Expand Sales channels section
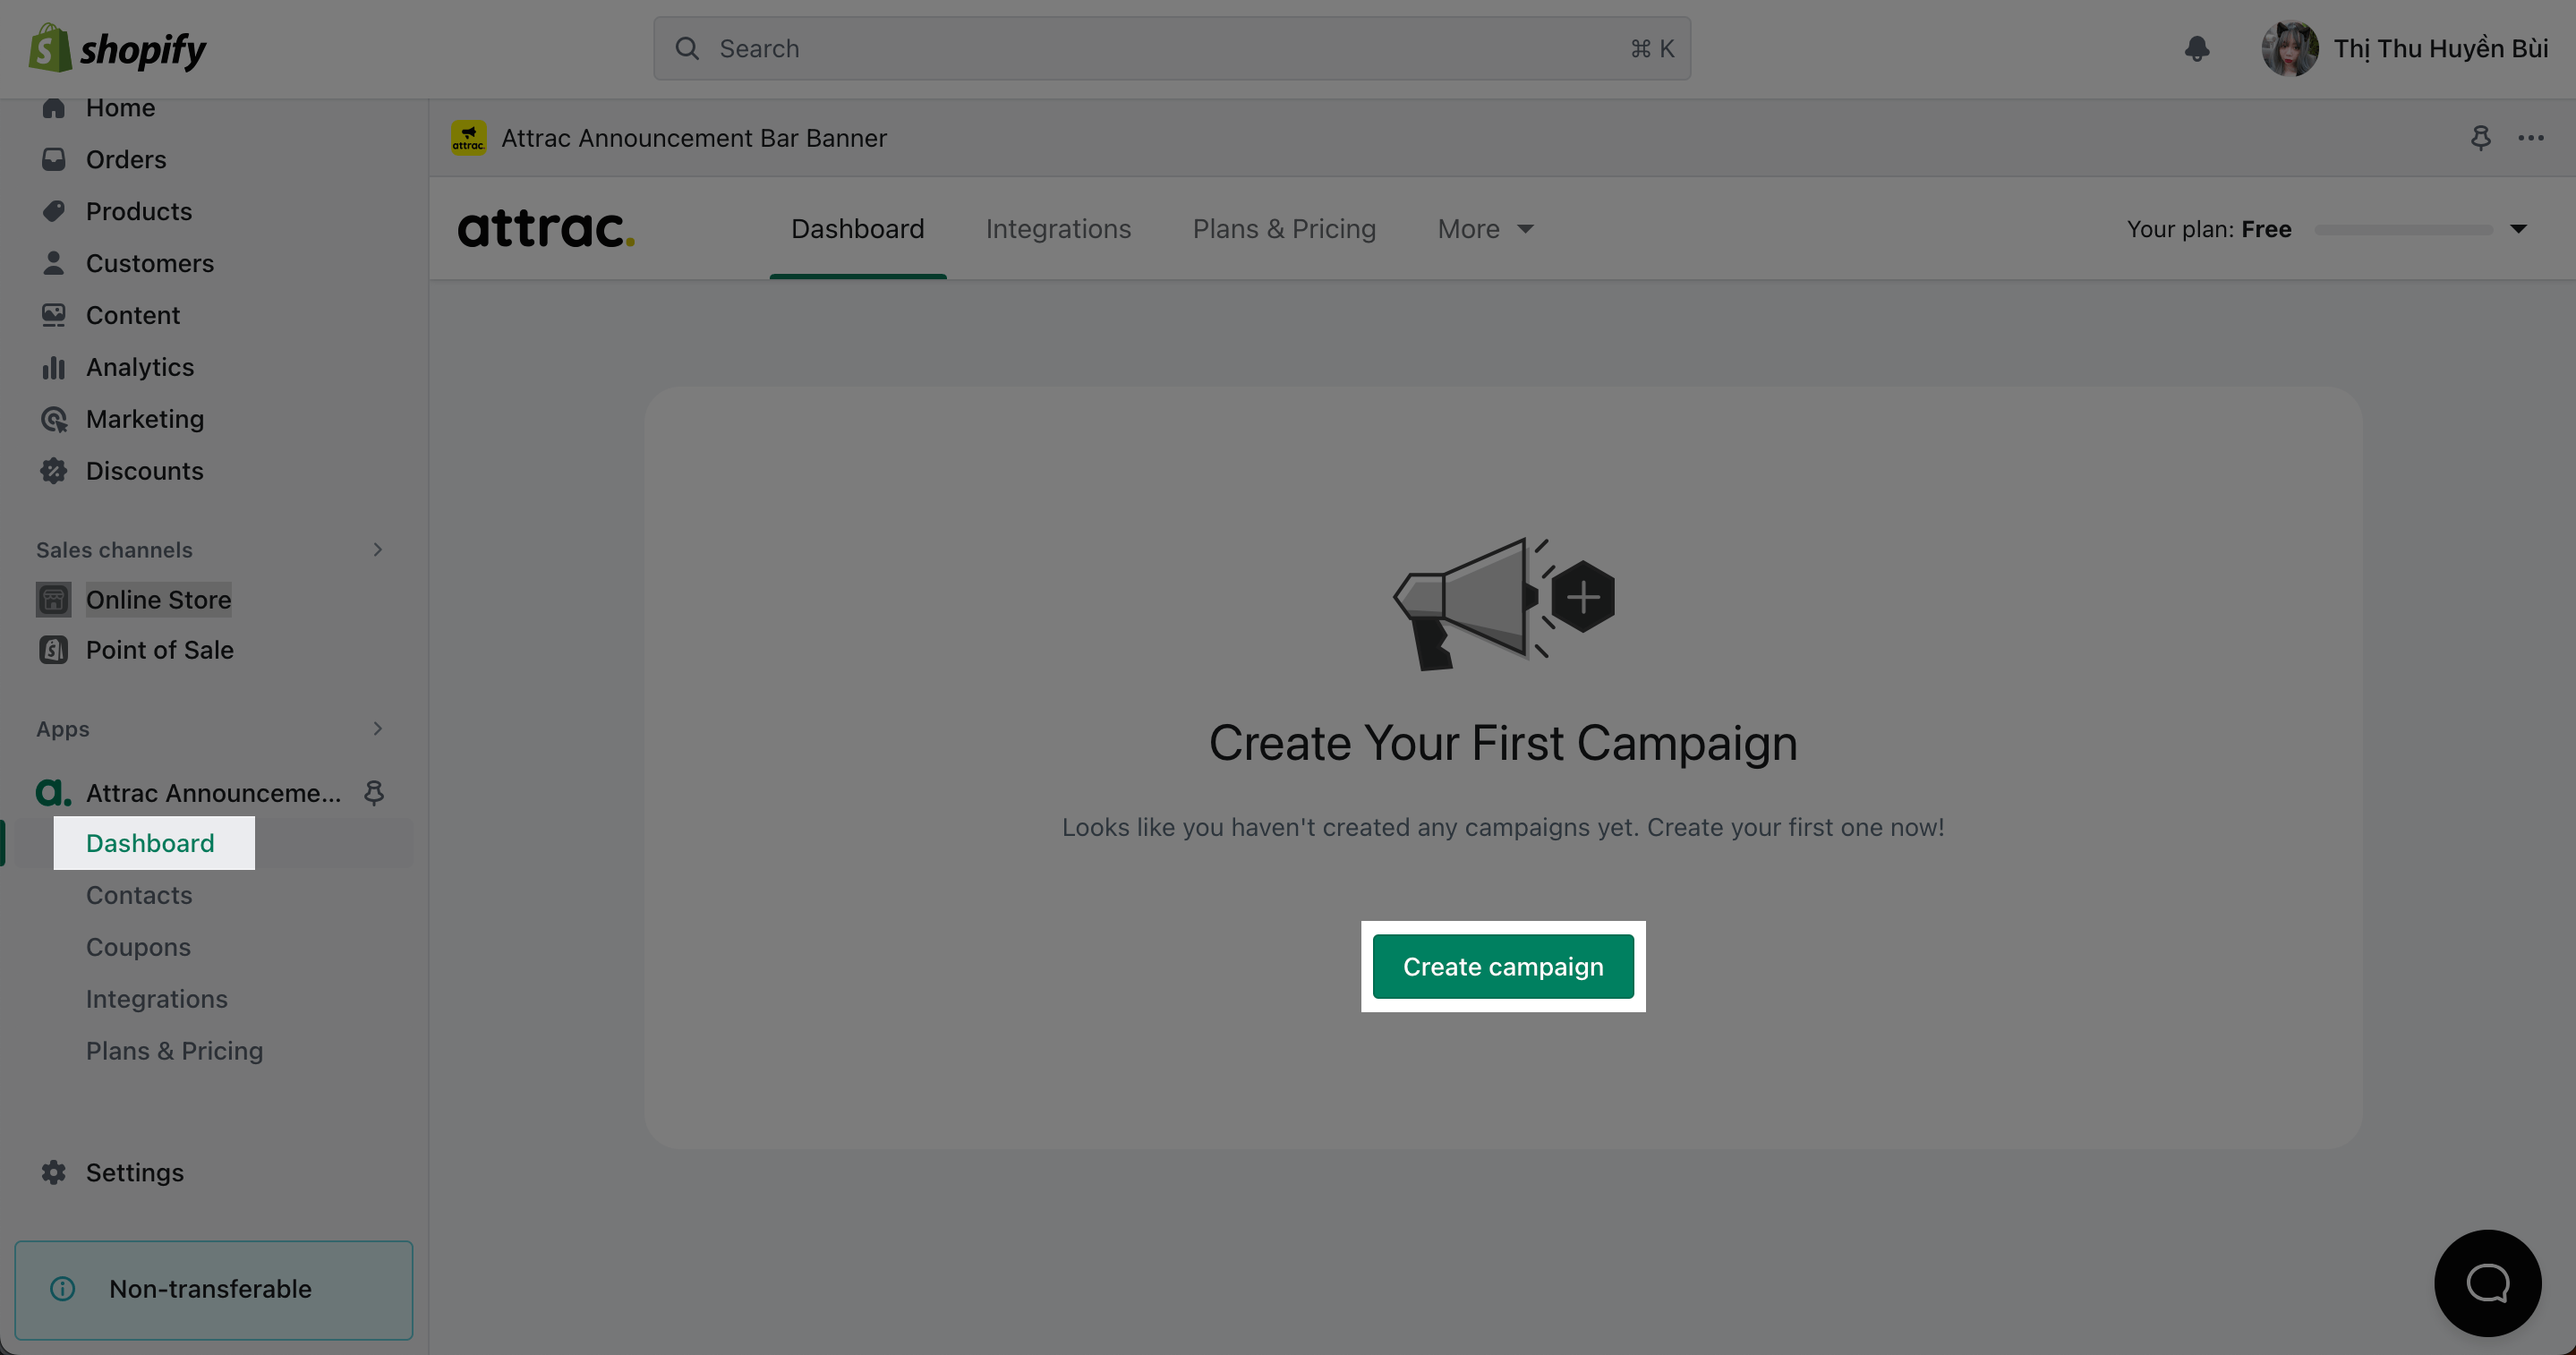The height and width of the screenshot is (1355, 2576). (377, 549)
